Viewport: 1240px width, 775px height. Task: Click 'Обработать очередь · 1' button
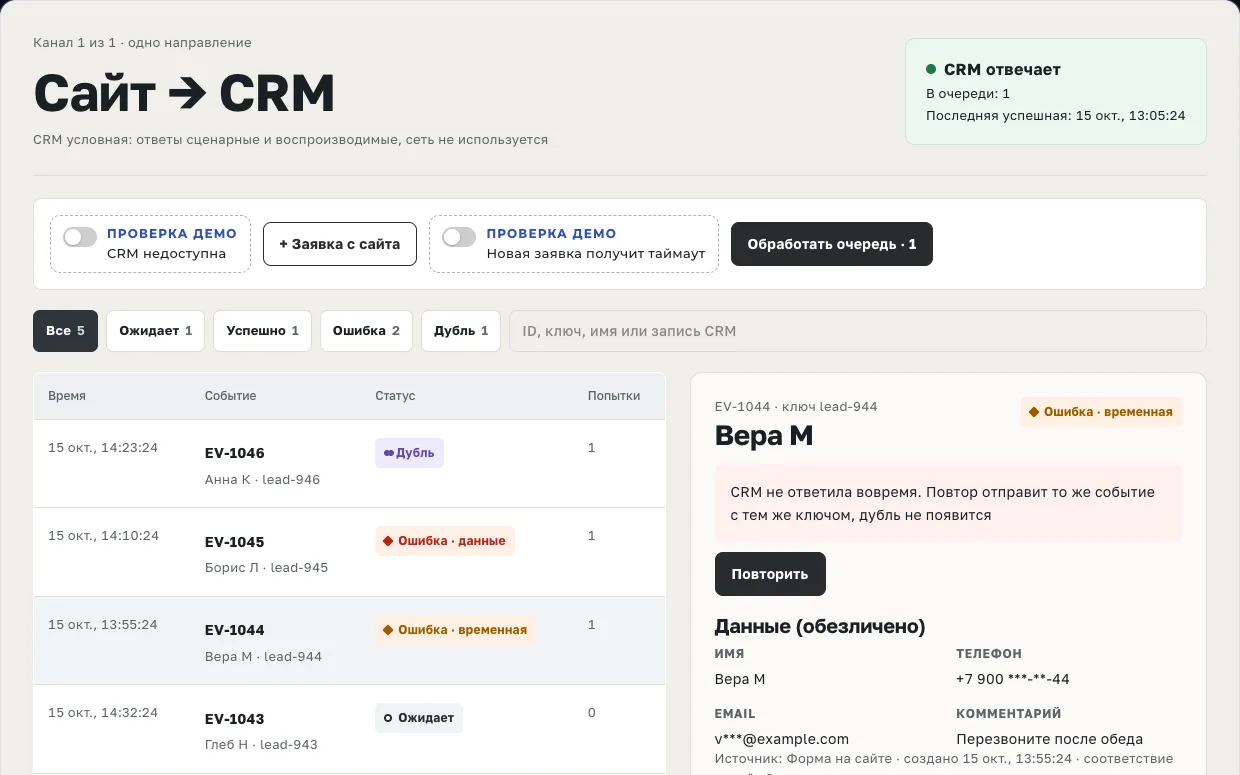click(x=832, y=244)
